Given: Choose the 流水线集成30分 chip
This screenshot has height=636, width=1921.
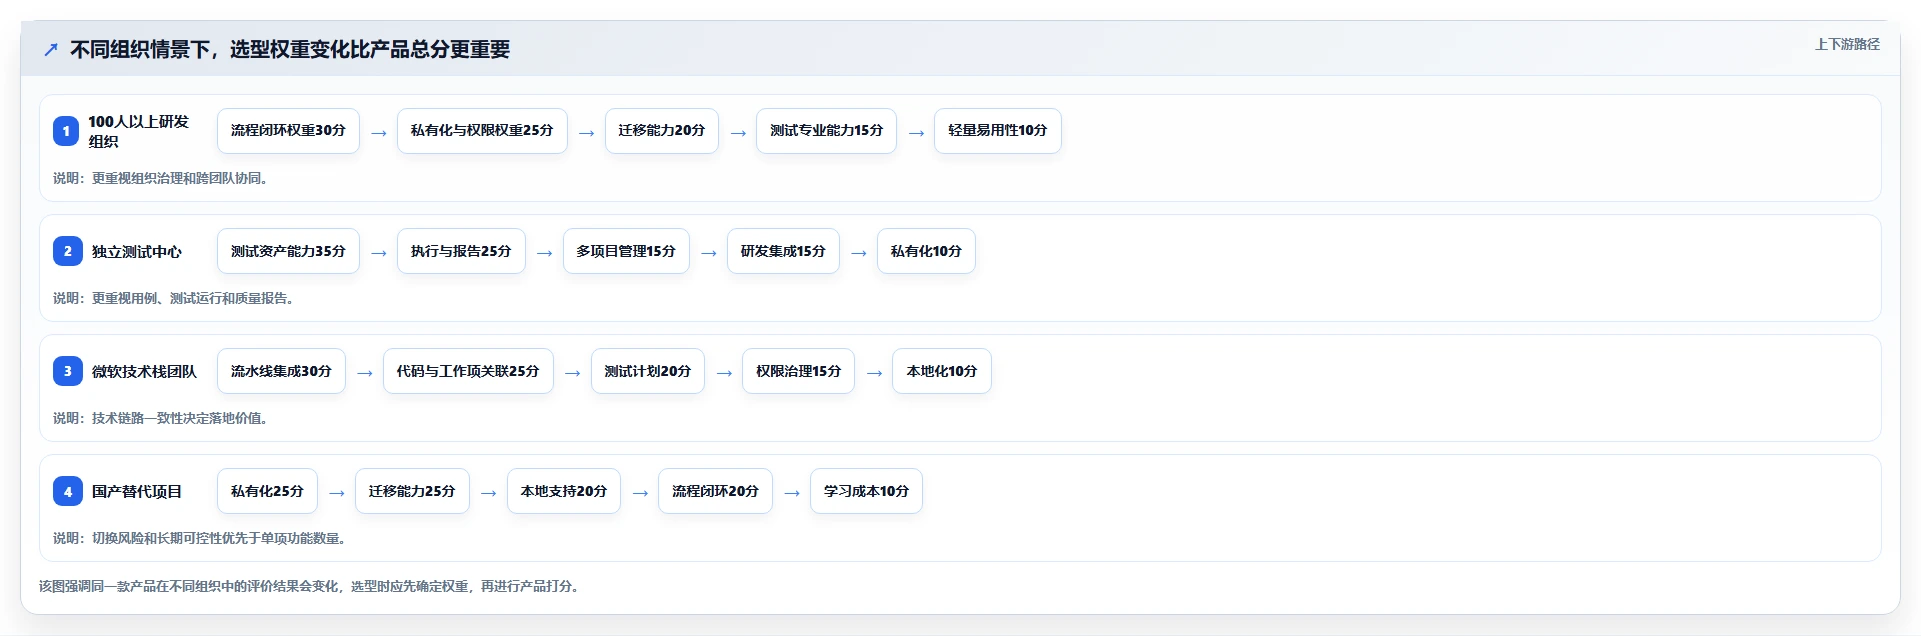Looking at the screenshot, I should pos(281,371).
